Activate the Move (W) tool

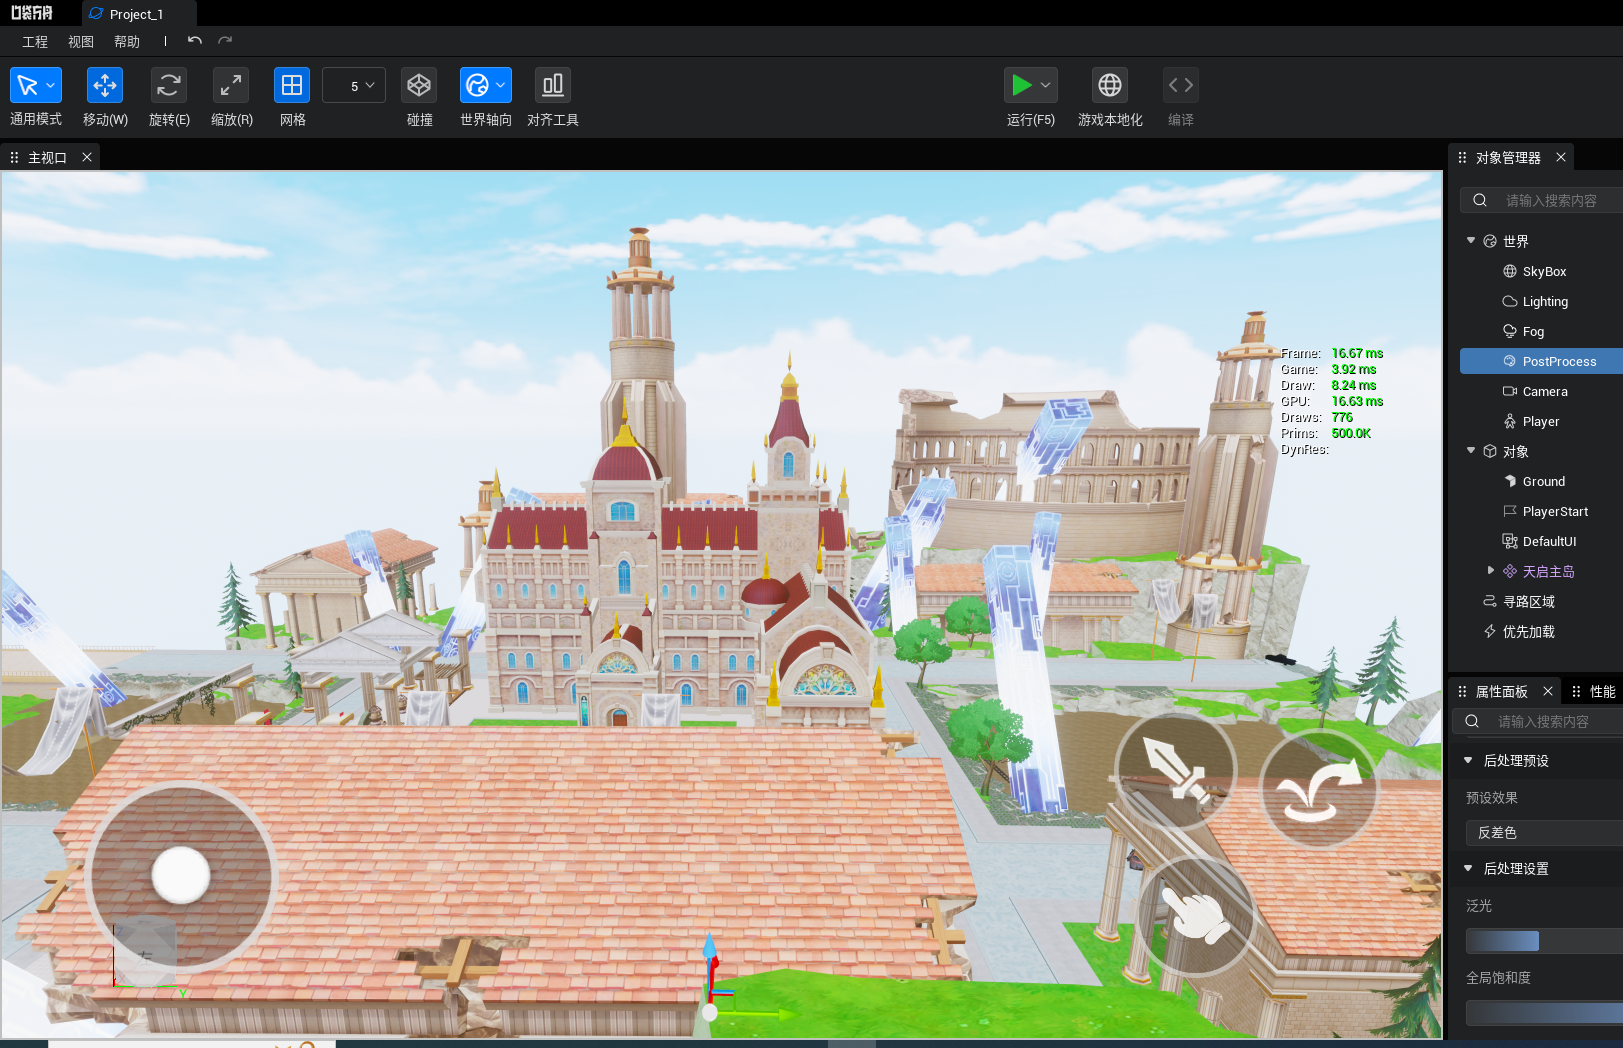tap(105, 85)
